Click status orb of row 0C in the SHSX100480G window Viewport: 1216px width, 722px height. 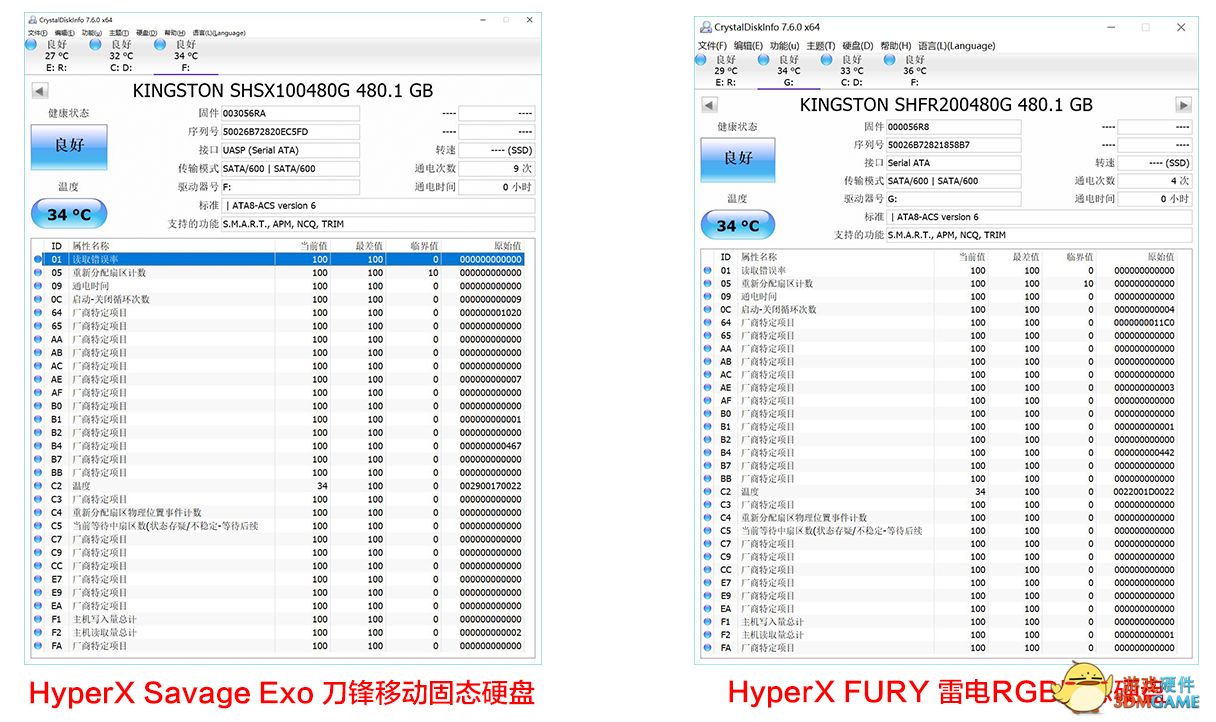[38, 300]
